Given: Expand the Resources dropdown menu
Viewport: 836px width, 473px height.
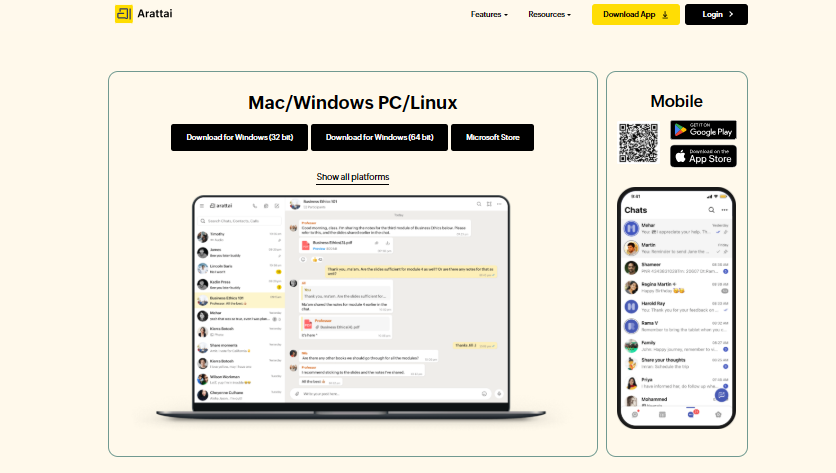Looking at the screenshot, I should [549, 14].
